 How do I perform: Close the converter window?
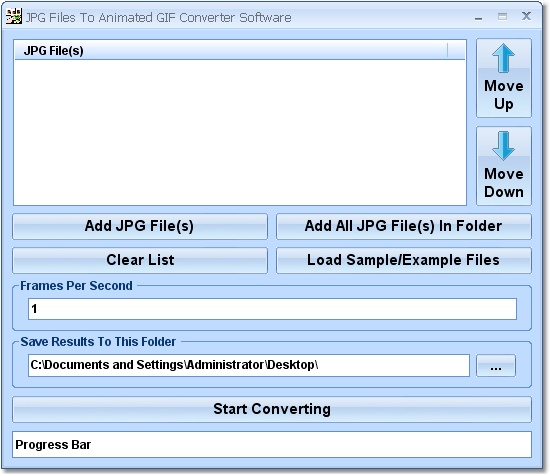(x=526, y=16)
